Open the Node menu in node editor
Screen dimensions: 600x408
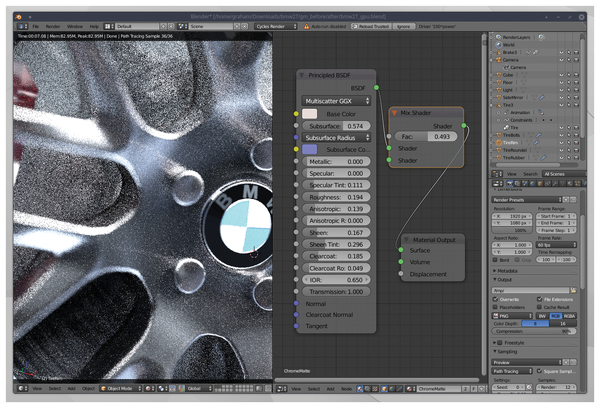(x=346, y=389)
